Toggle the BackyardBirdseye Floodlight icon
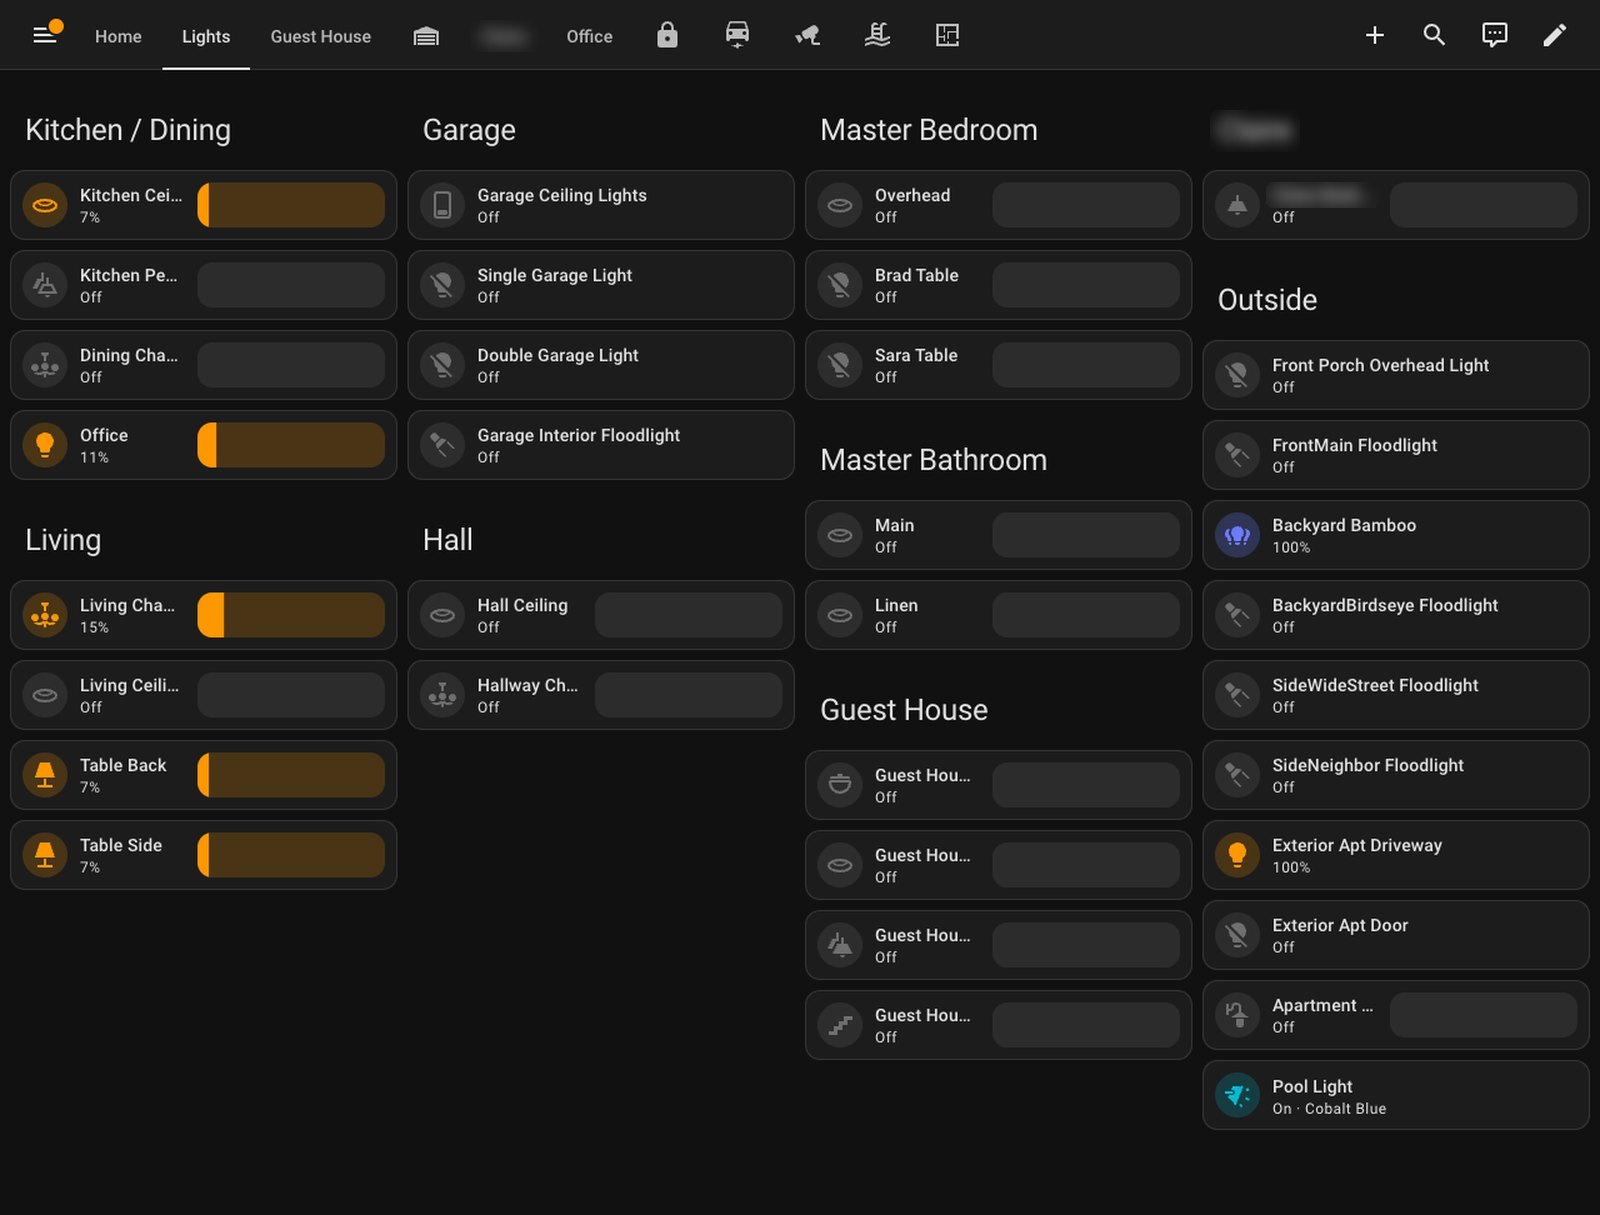This screenshot has width=1600, height=1215. [1237, 615]
